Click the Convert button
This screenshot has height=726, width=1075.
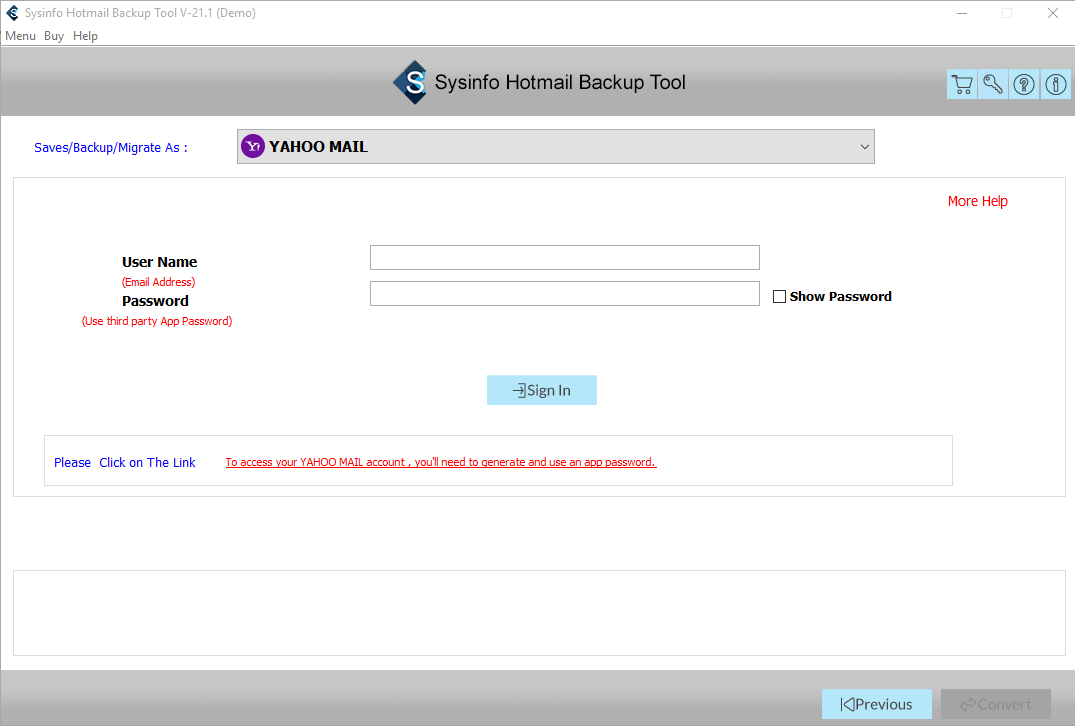(996, 704)
